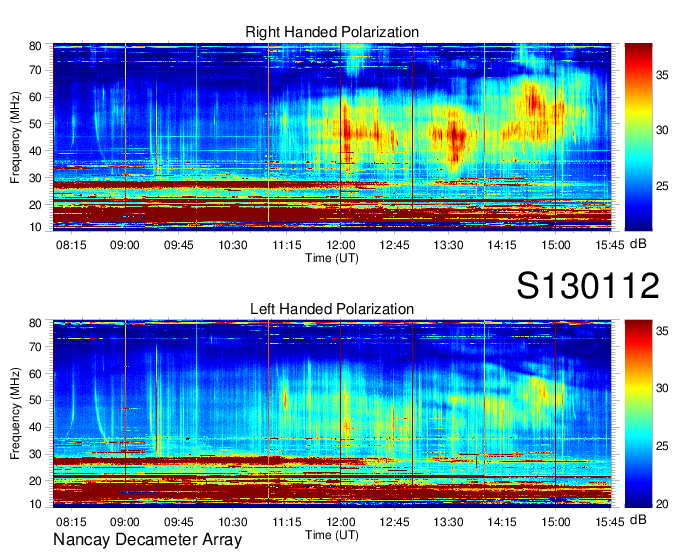
Task: Click the 60 MHz tick on top plot
Action: pos(35,97)
